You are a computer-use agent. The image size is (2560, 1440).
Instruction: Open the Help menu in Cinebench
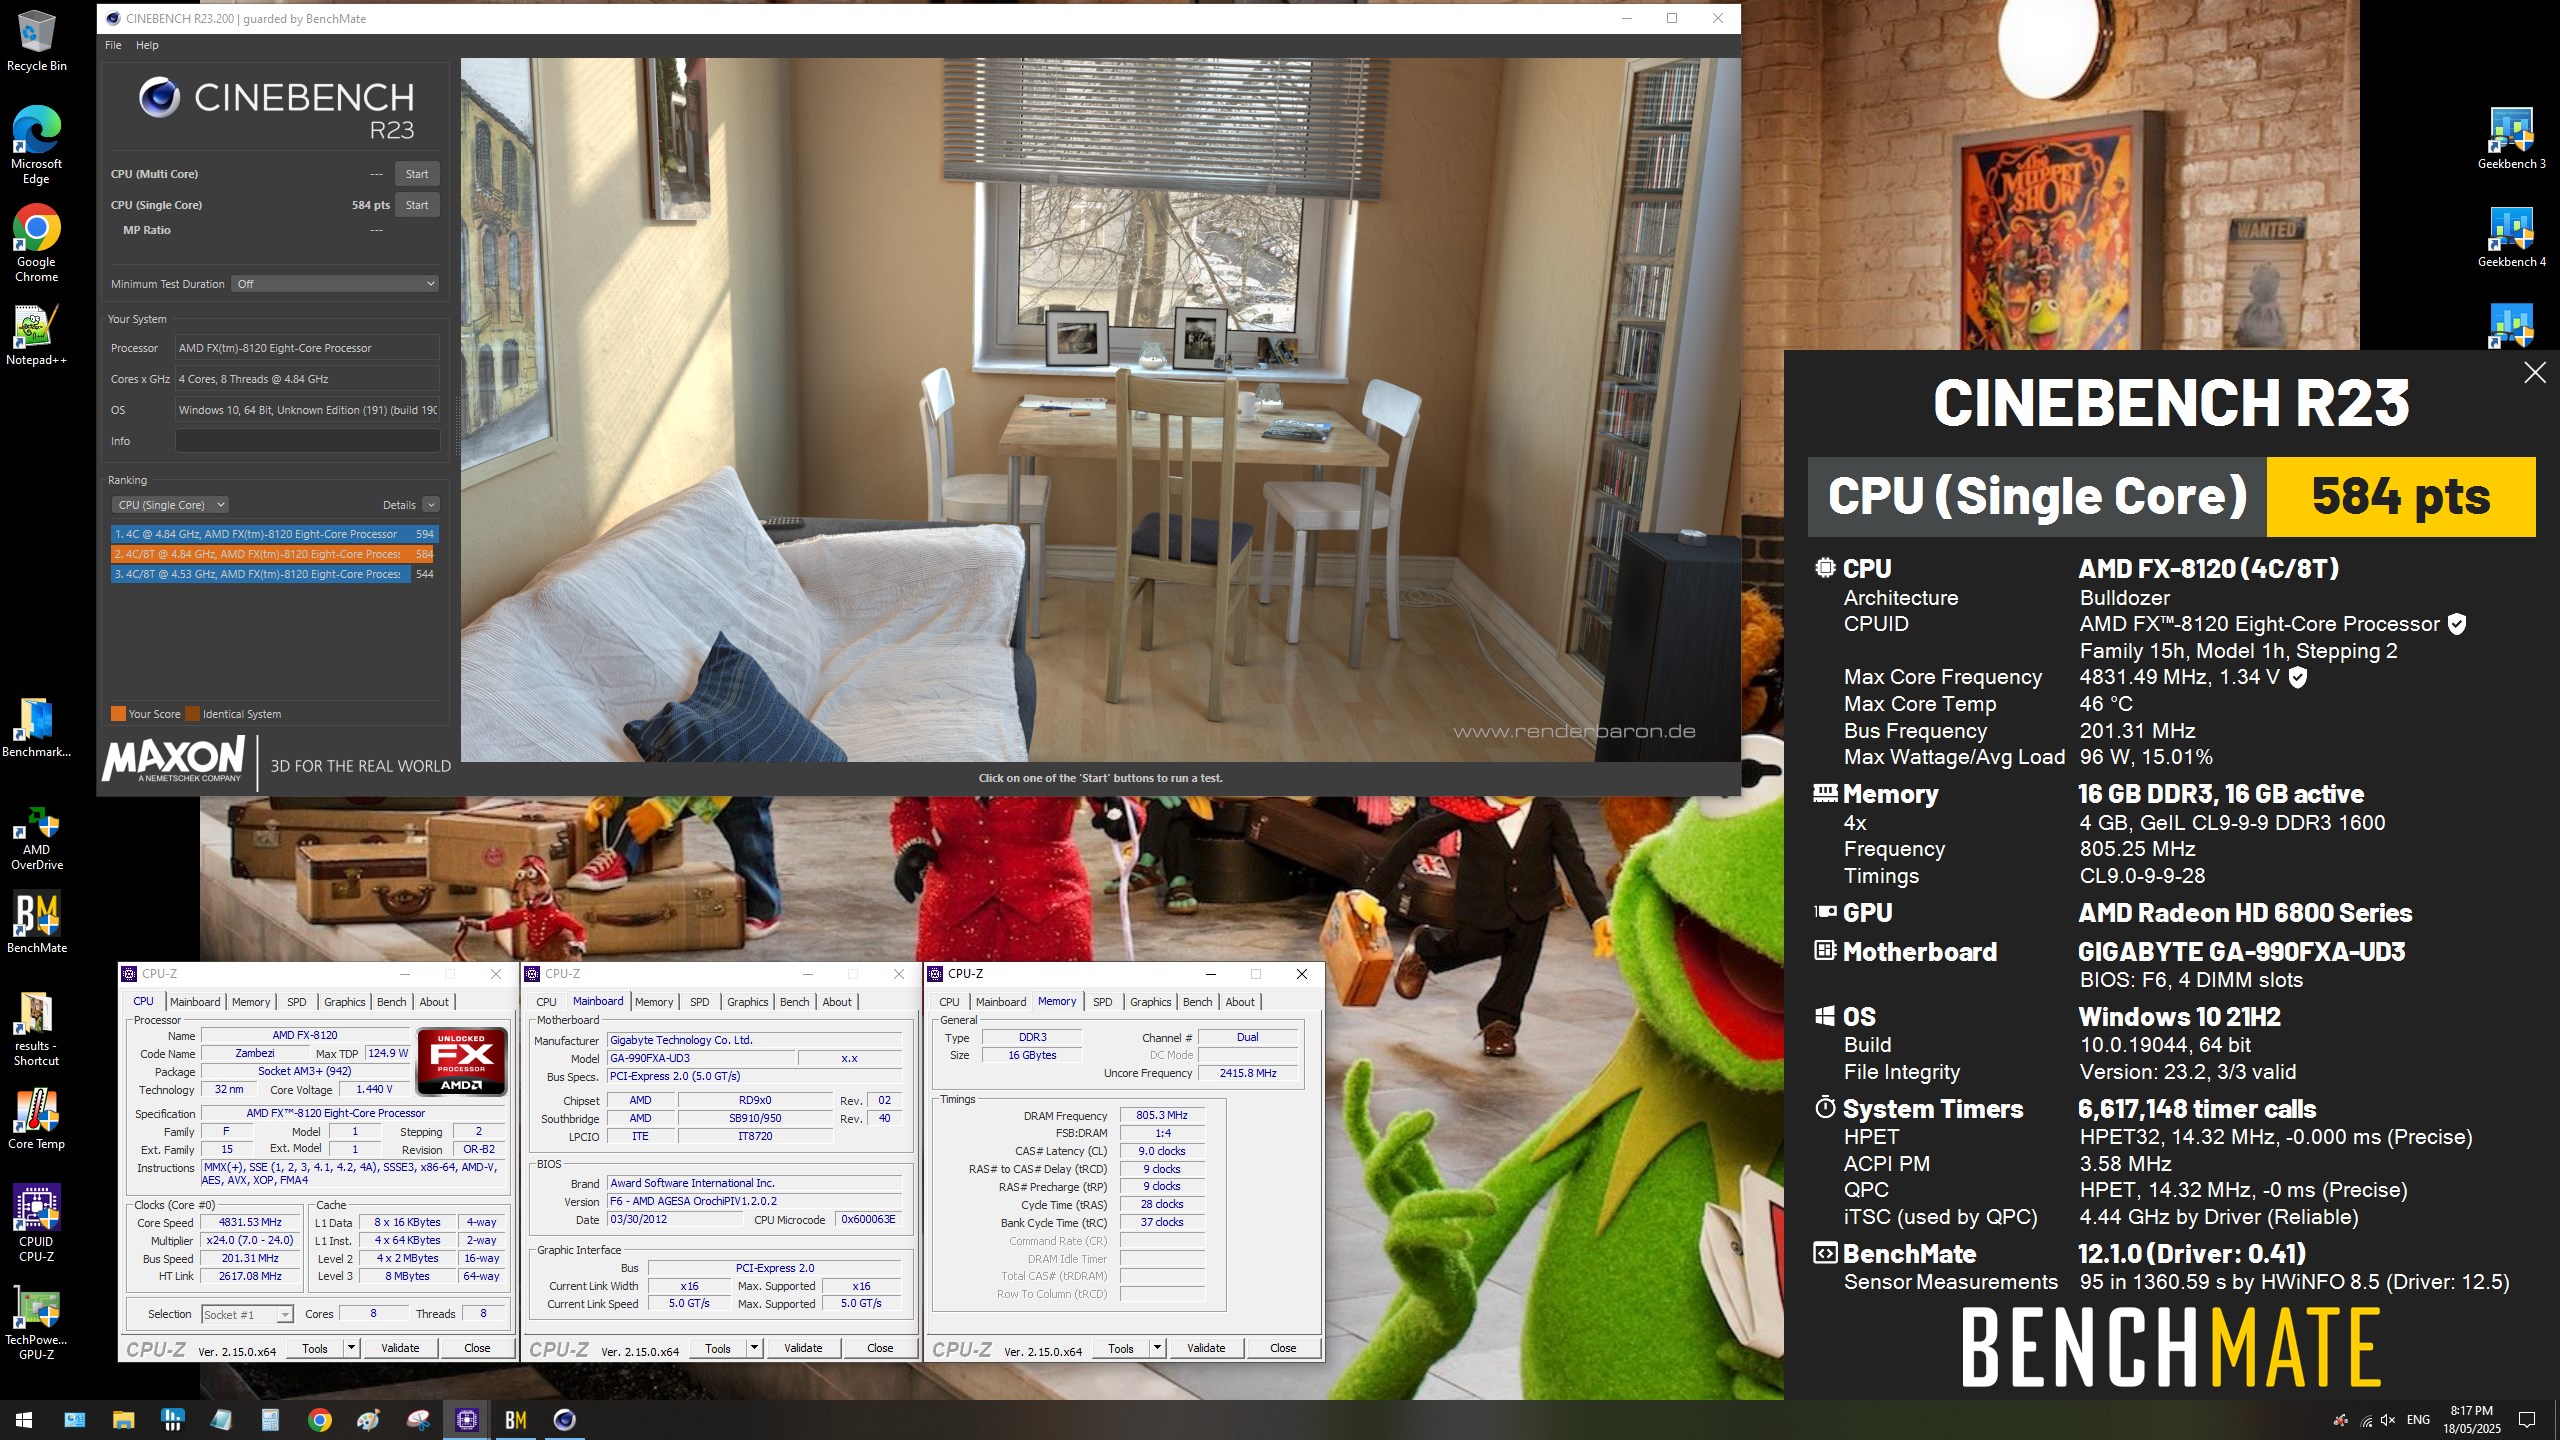147,45
